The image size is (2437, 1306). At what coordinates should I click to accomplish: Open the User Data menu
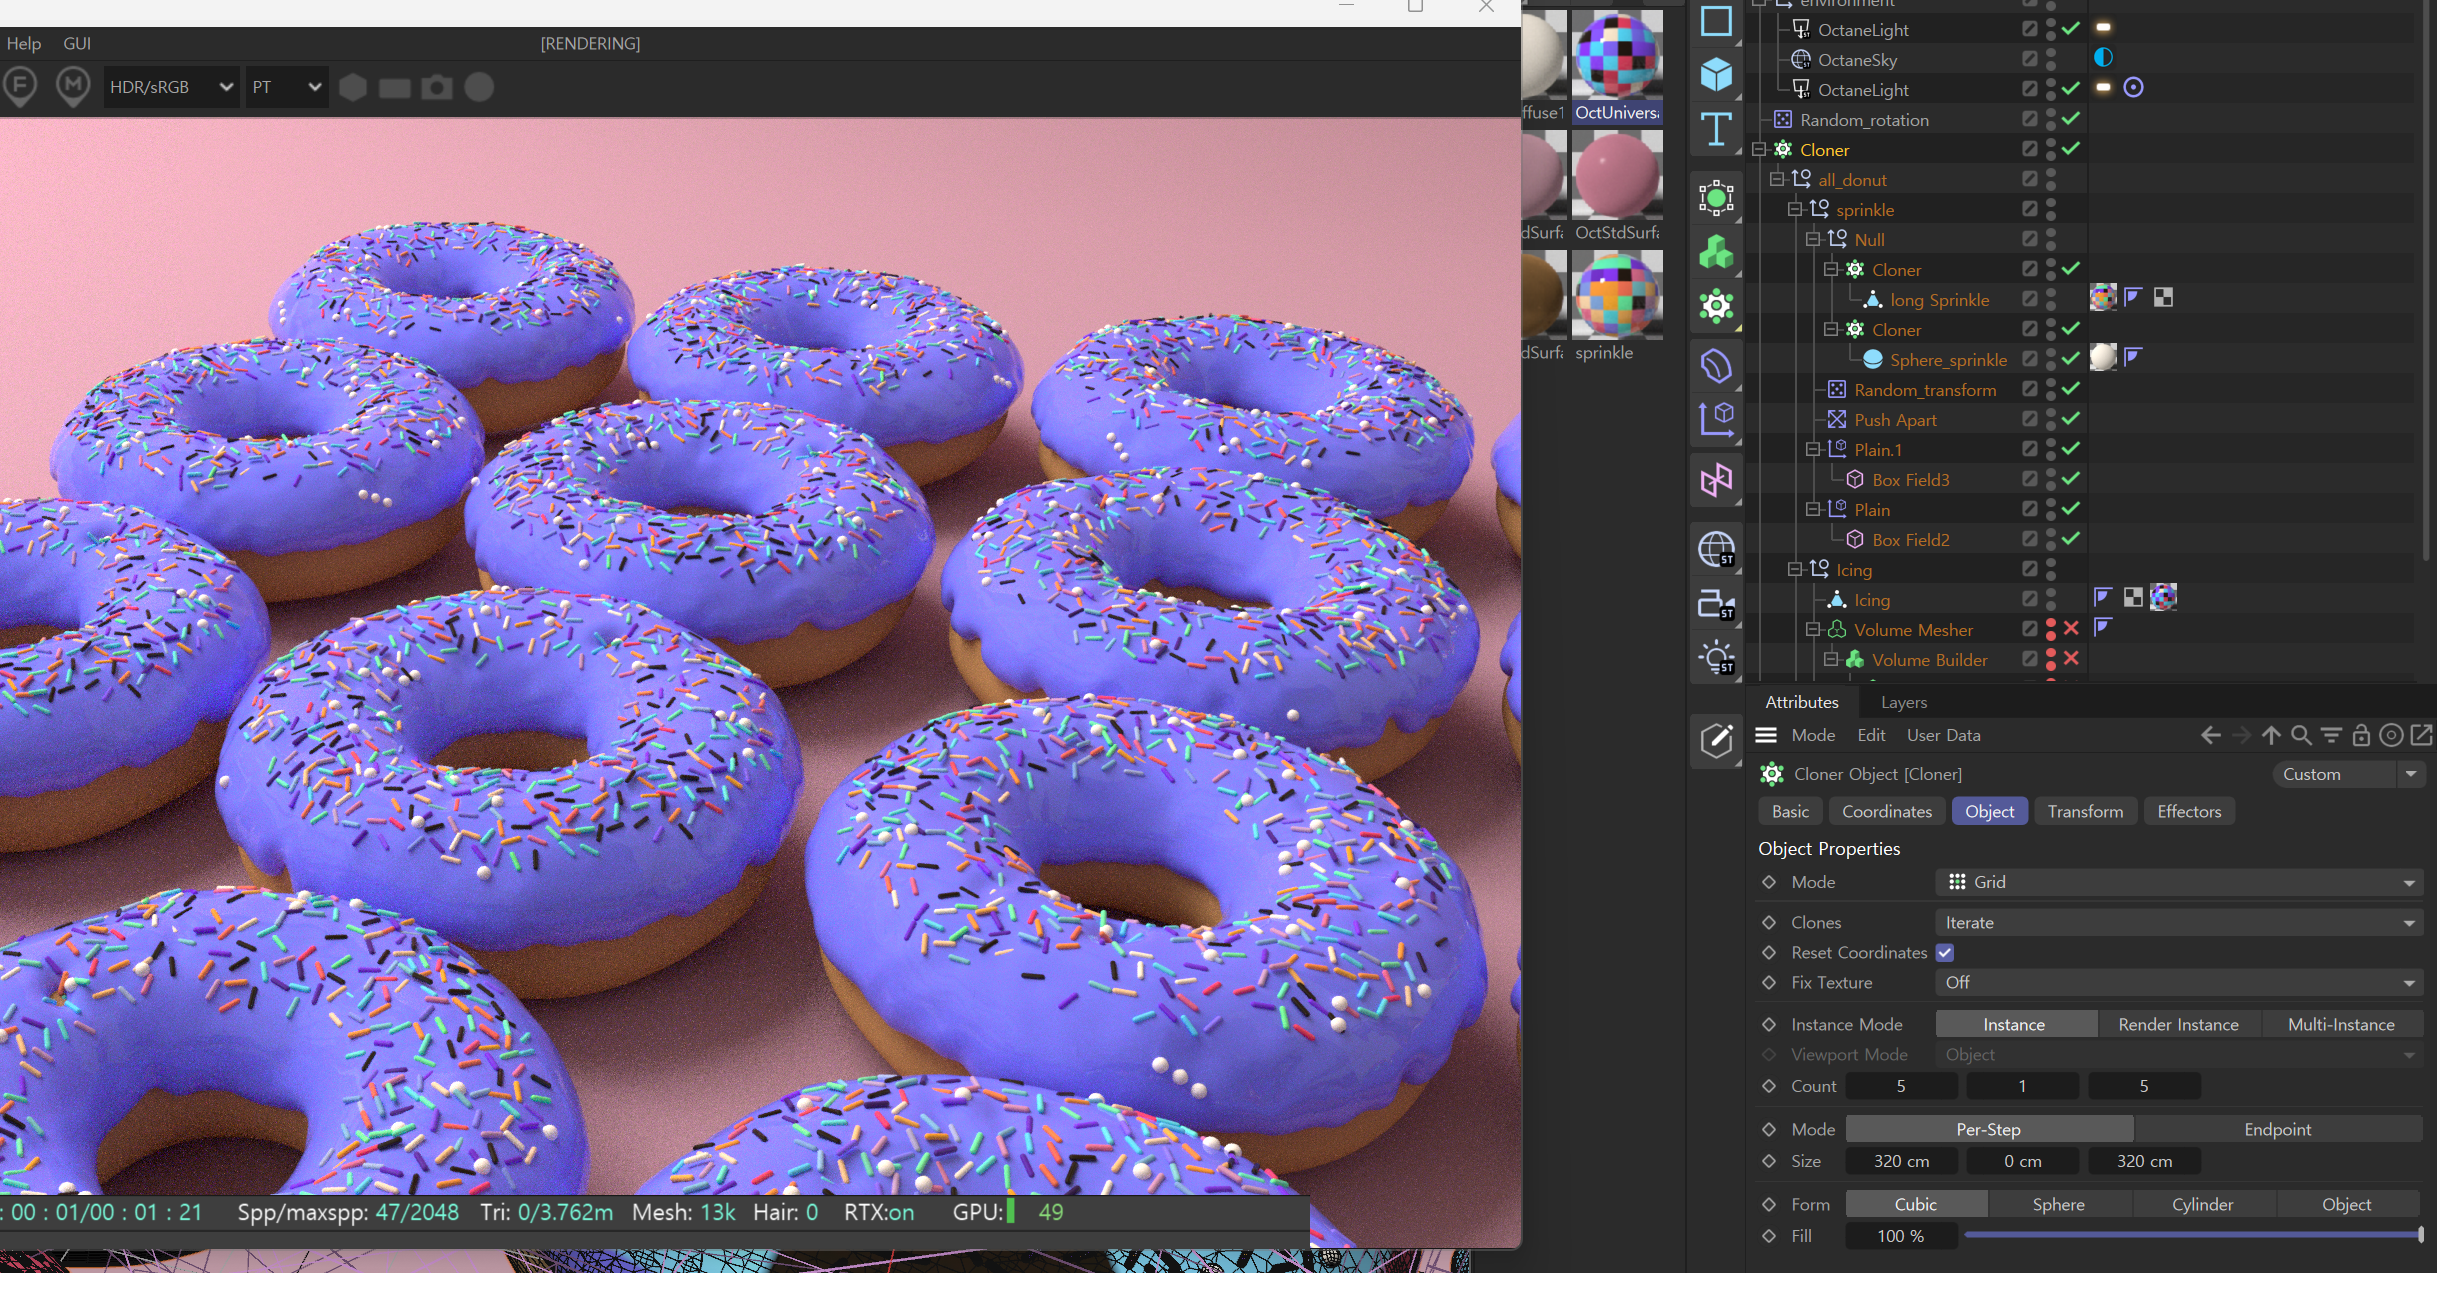(1943, 736)
